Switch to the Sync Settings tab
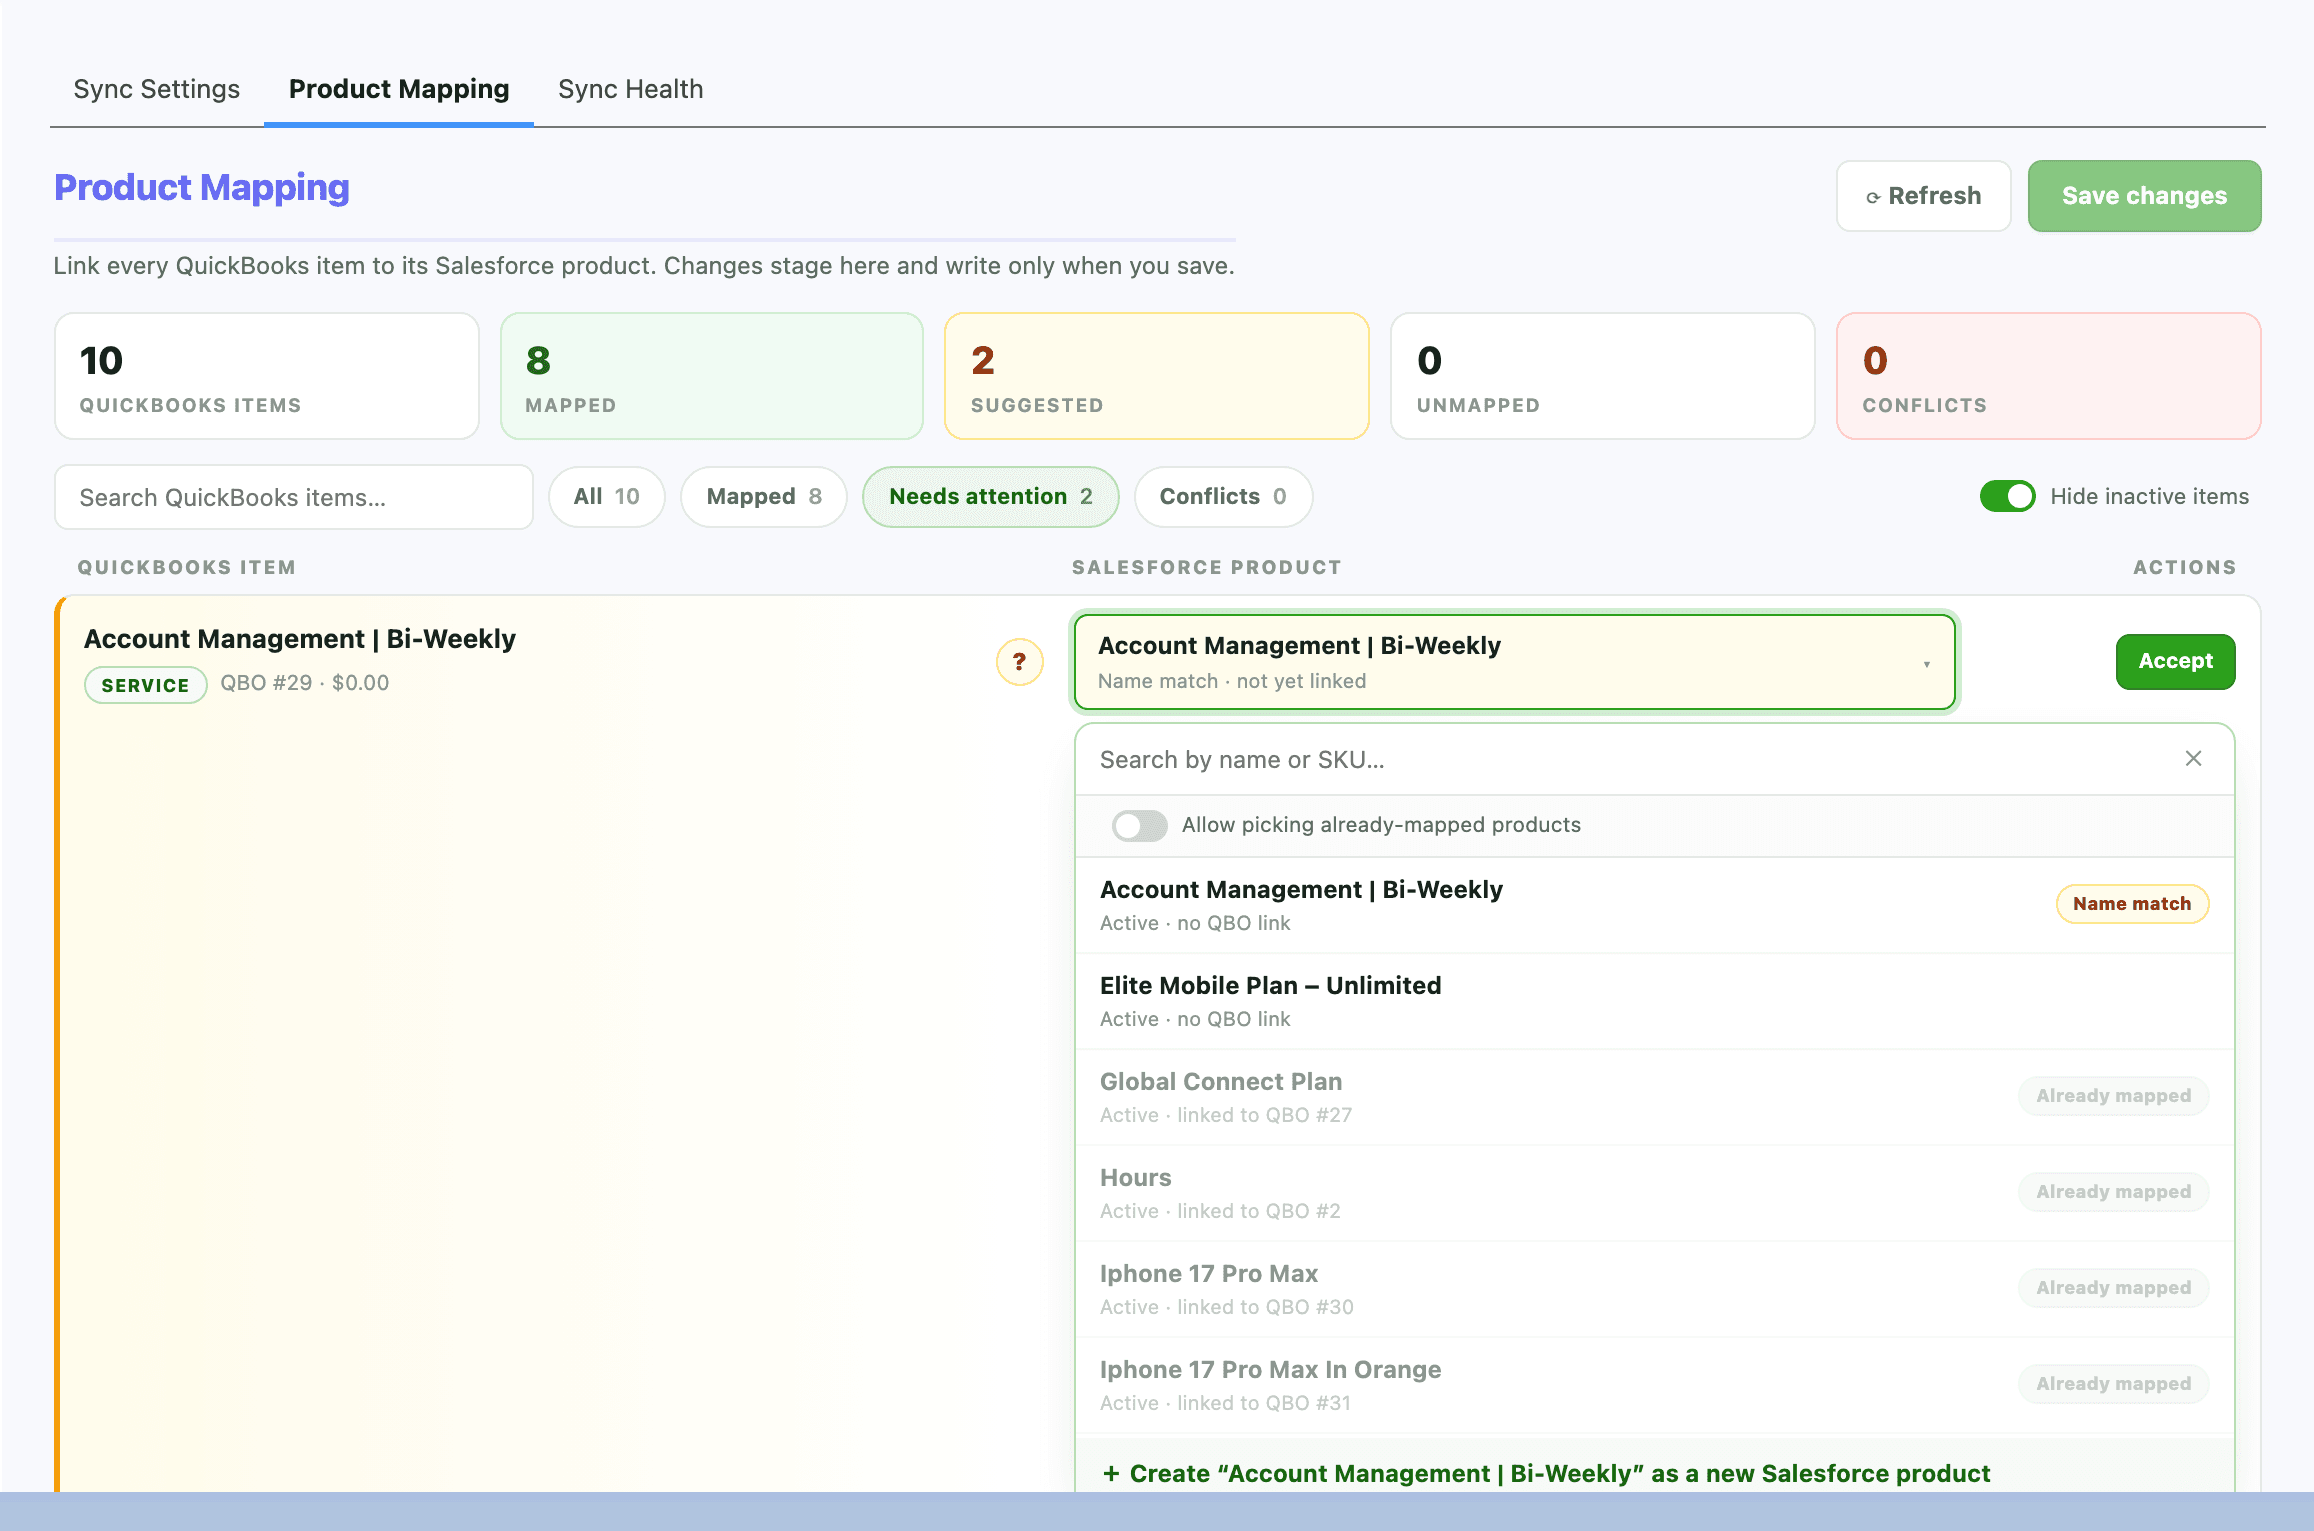The image size is (2314, 1531). [156, 89]
